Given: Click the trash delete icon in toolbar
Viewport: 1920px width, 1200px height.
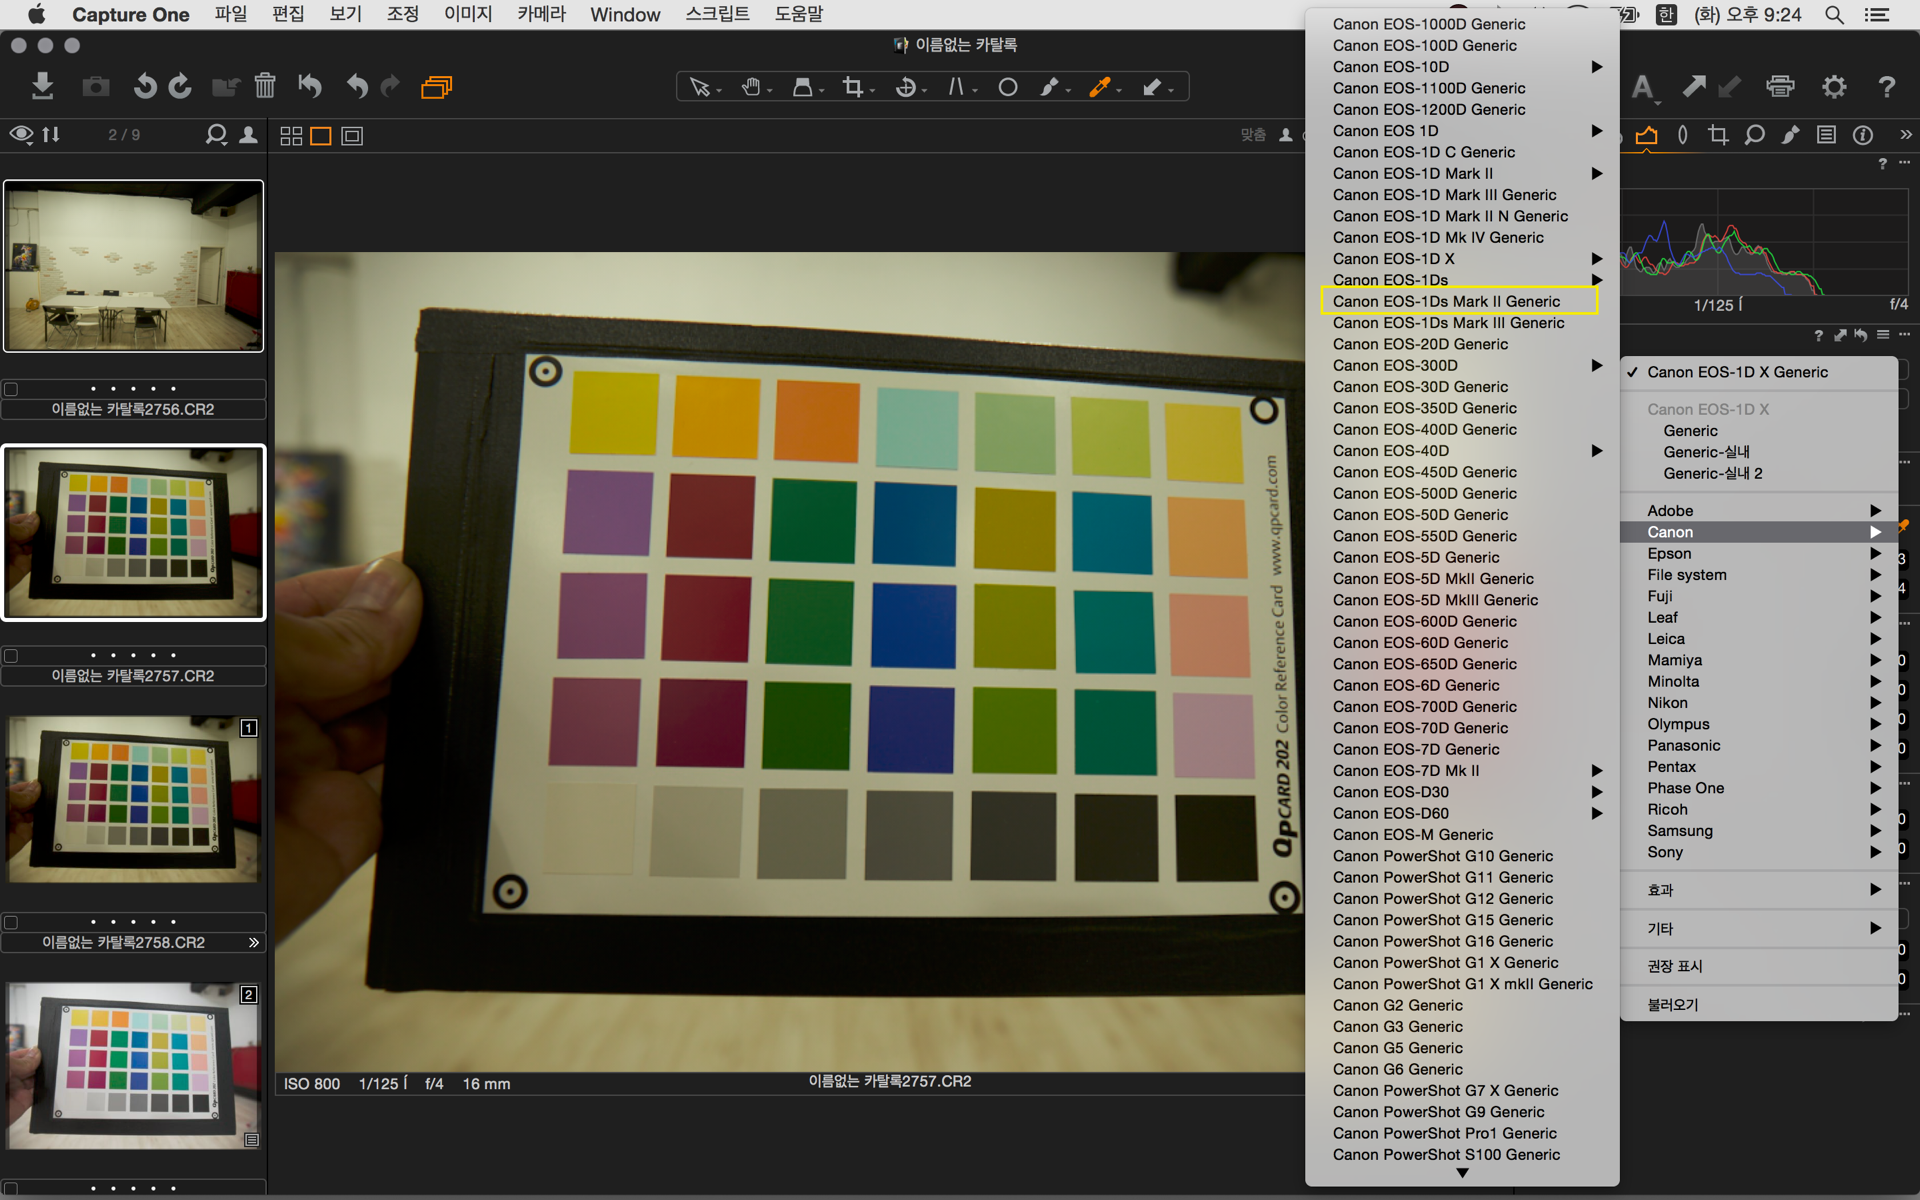Looking at the screenshot, I should 264,86.
